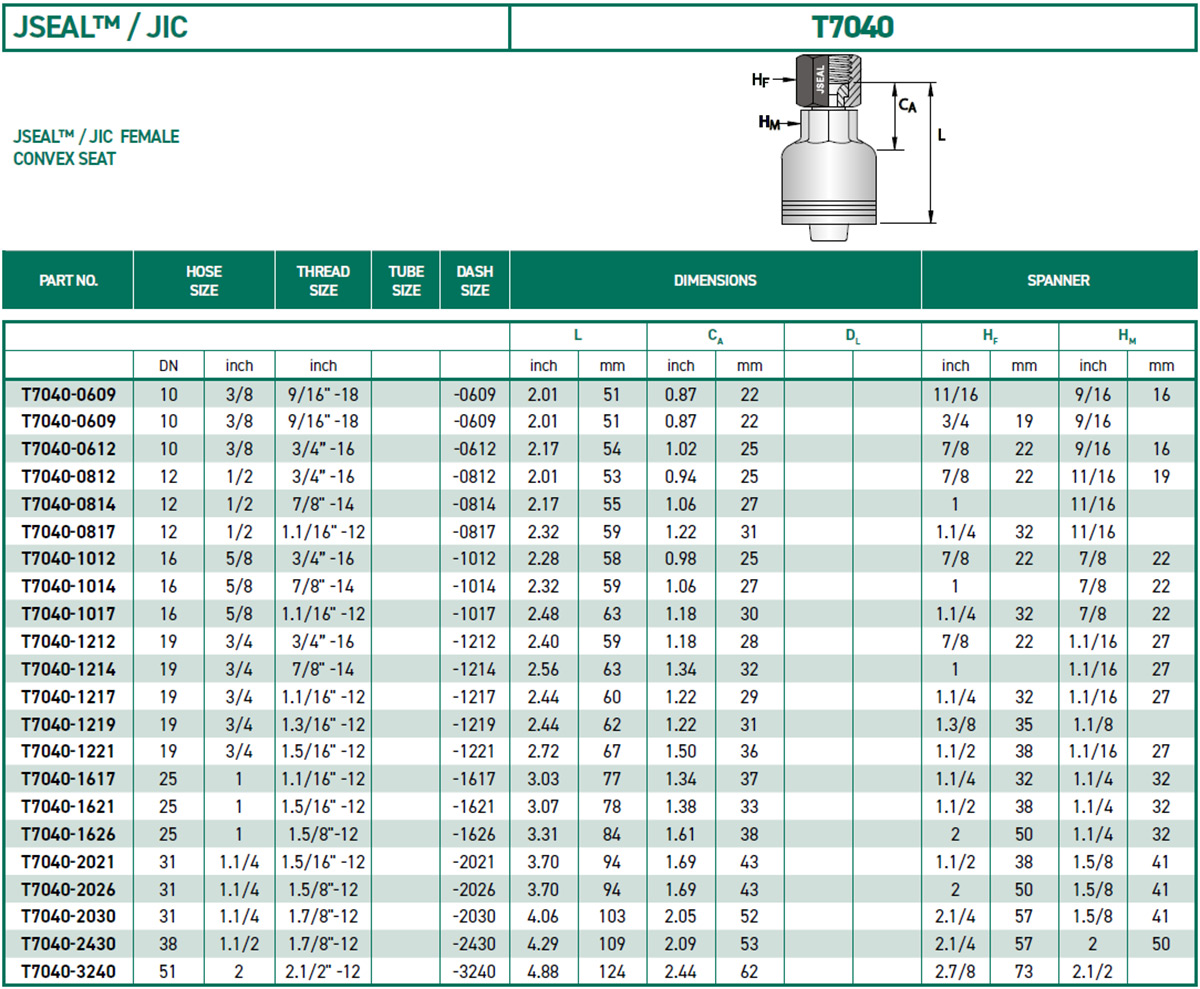Click the HF mm value '73'
Screen dimensions: 1200x989
(1024, 971)
